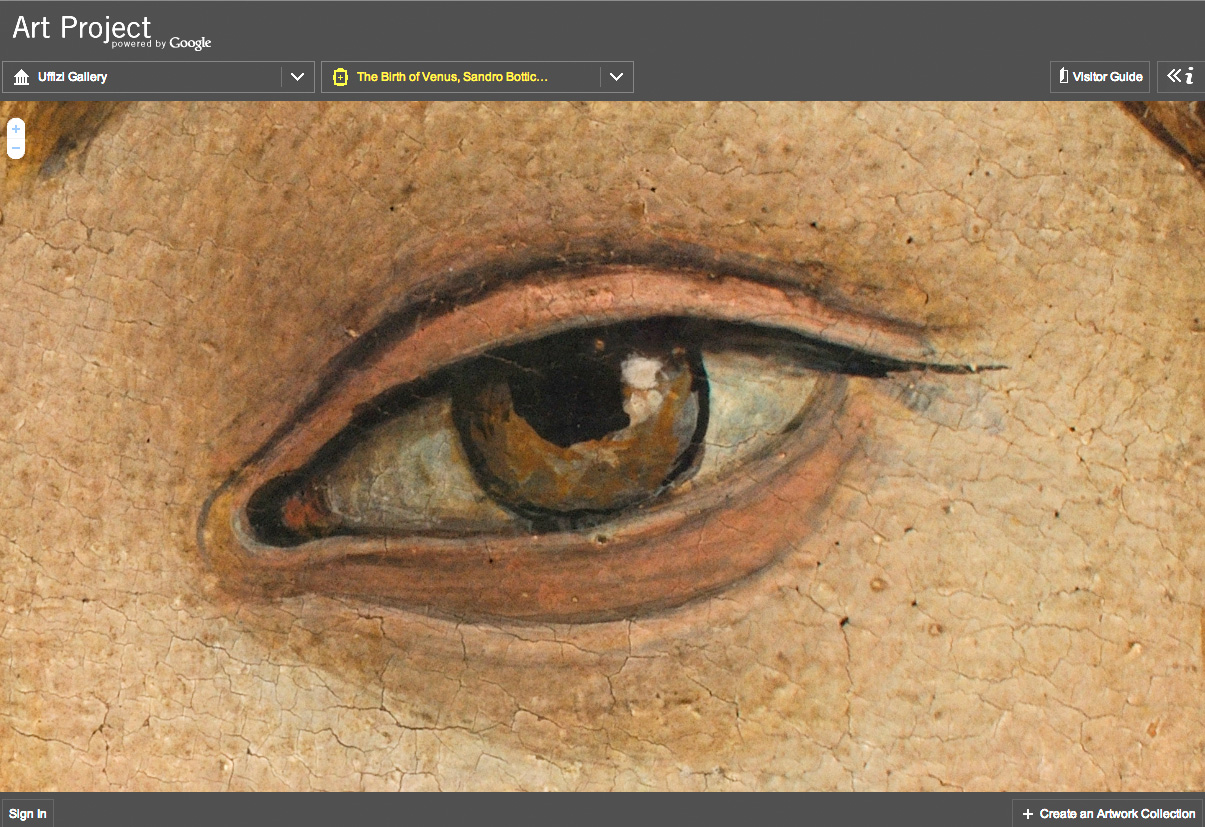The image size is (1205, 827).
Task: Click the eyelash tip at eye's outer corner
Action: click(998, 367)
